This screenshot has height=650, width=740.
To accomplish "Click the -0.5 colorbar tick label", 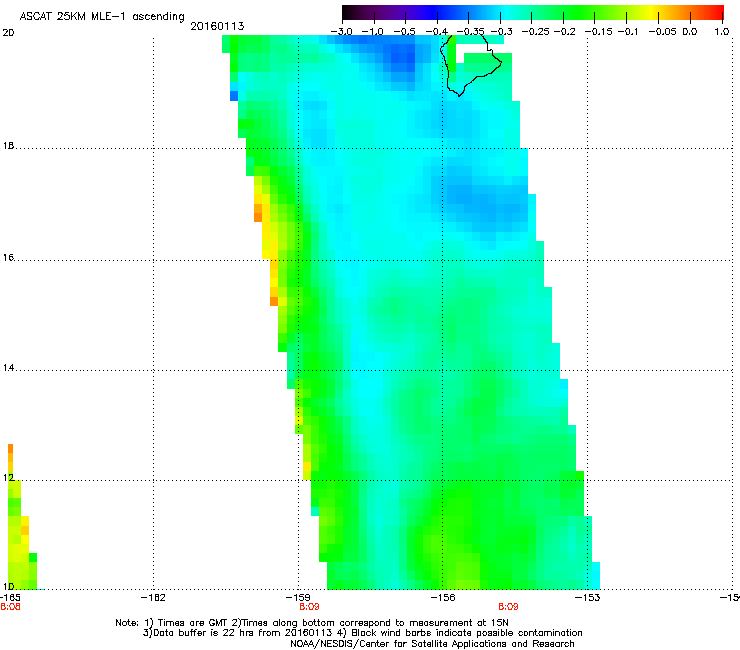I will 404,32.
